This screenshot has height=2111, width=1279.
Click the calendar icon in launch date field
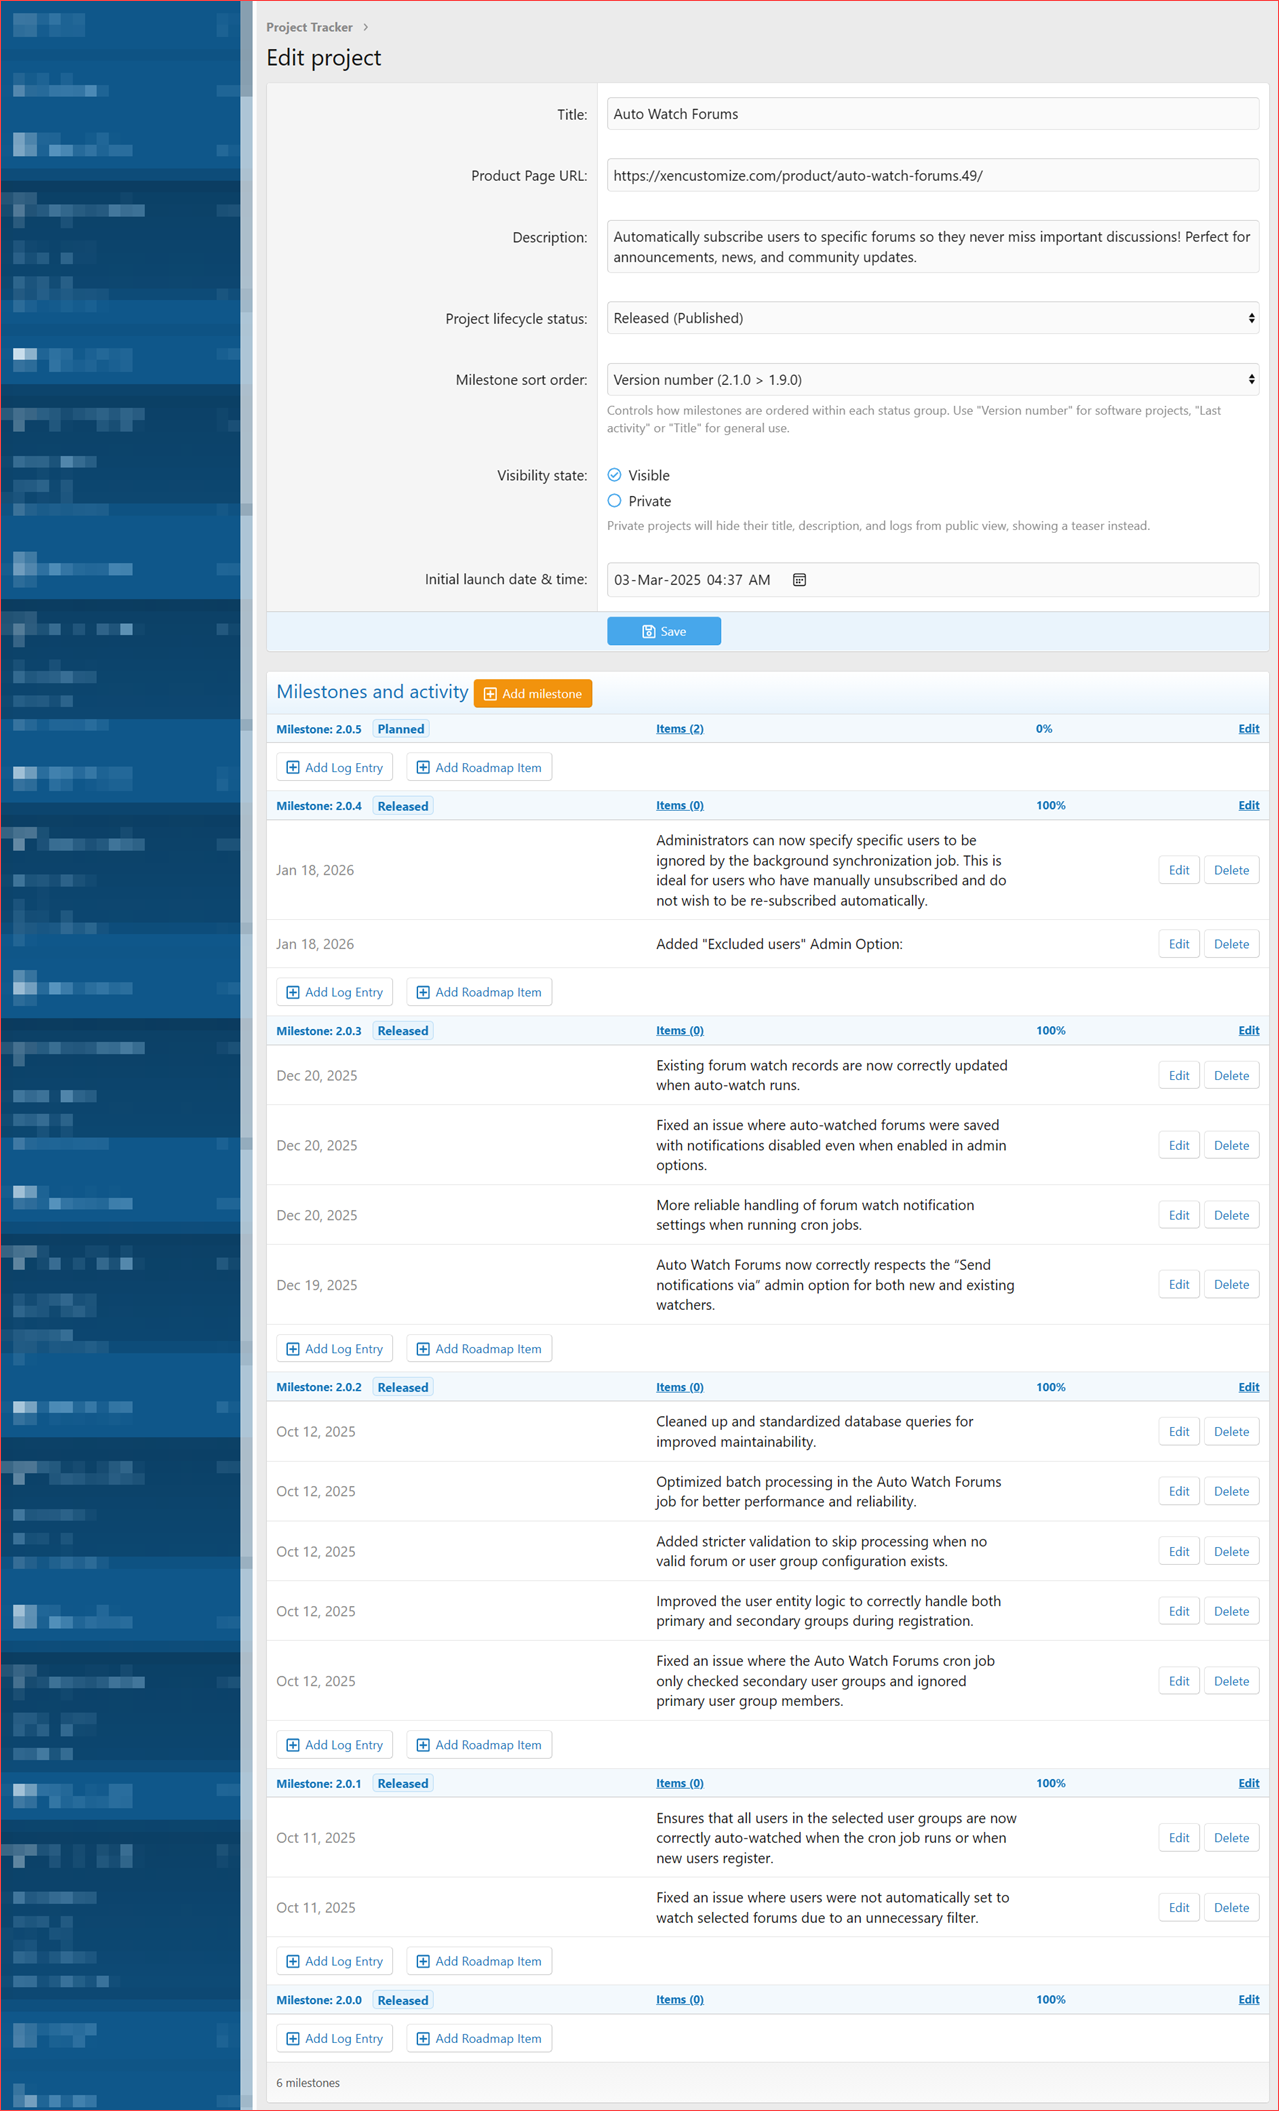(799, 580)
